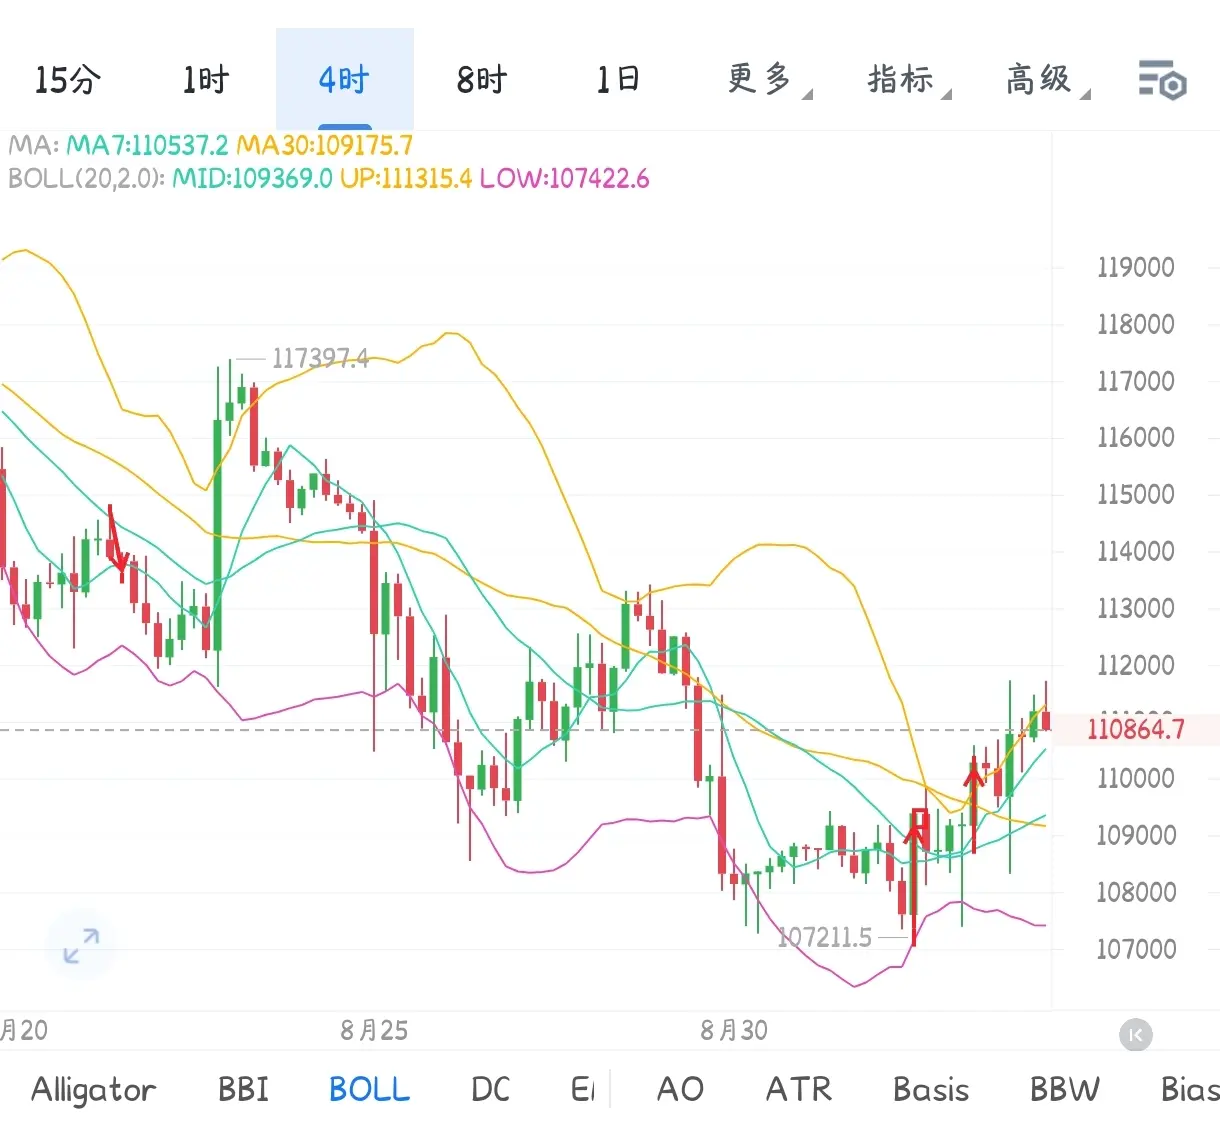Enable the Basis sub-indicator

[x=931, y=1089]
